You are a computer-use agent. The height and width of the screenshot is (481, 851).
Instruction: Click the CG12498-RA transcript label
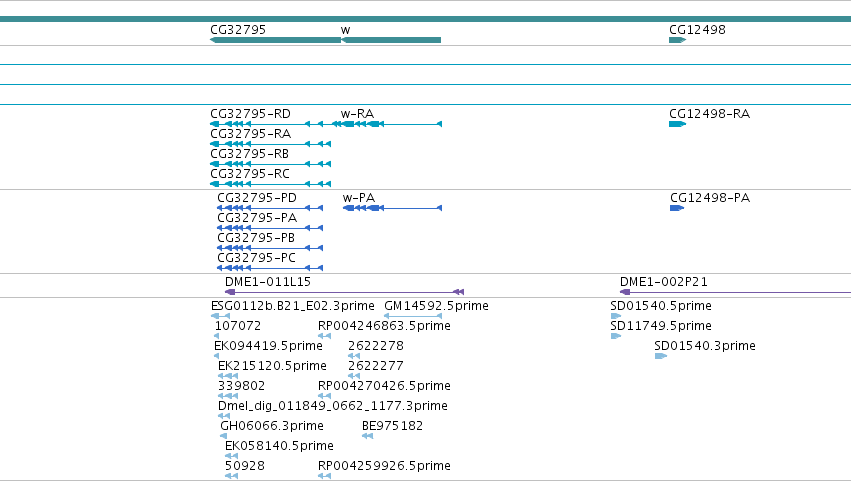click(709, 114)
